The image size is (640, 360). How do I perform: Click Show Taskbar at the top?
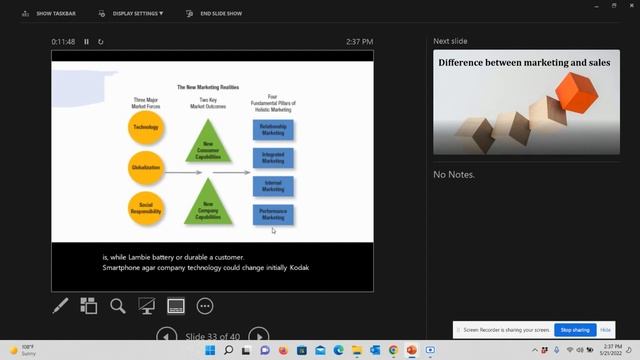coord(49,13)
